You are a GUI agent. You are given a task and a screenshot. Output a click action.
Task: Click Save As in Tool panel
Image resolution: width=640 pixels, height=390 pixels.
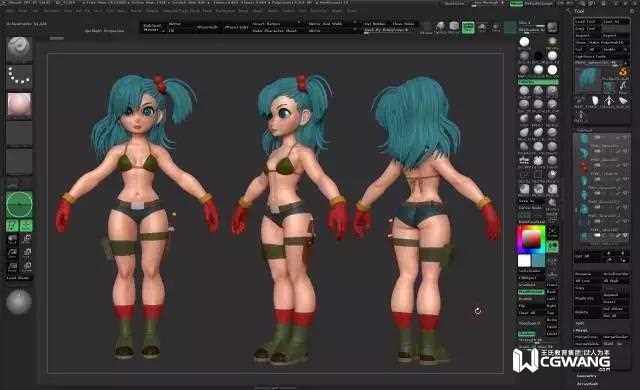pos(615,22)
